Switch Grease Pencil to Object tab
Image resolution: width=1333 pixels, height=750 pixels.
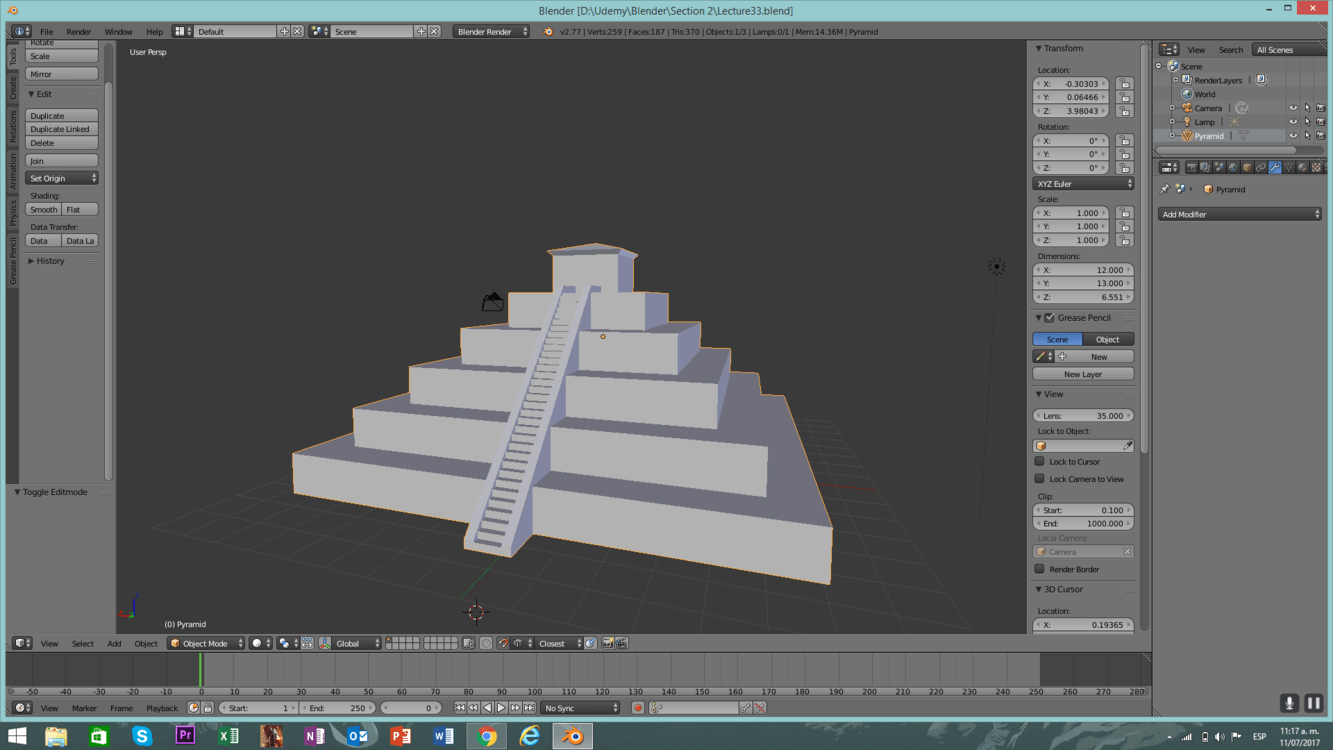[1107, 339]
